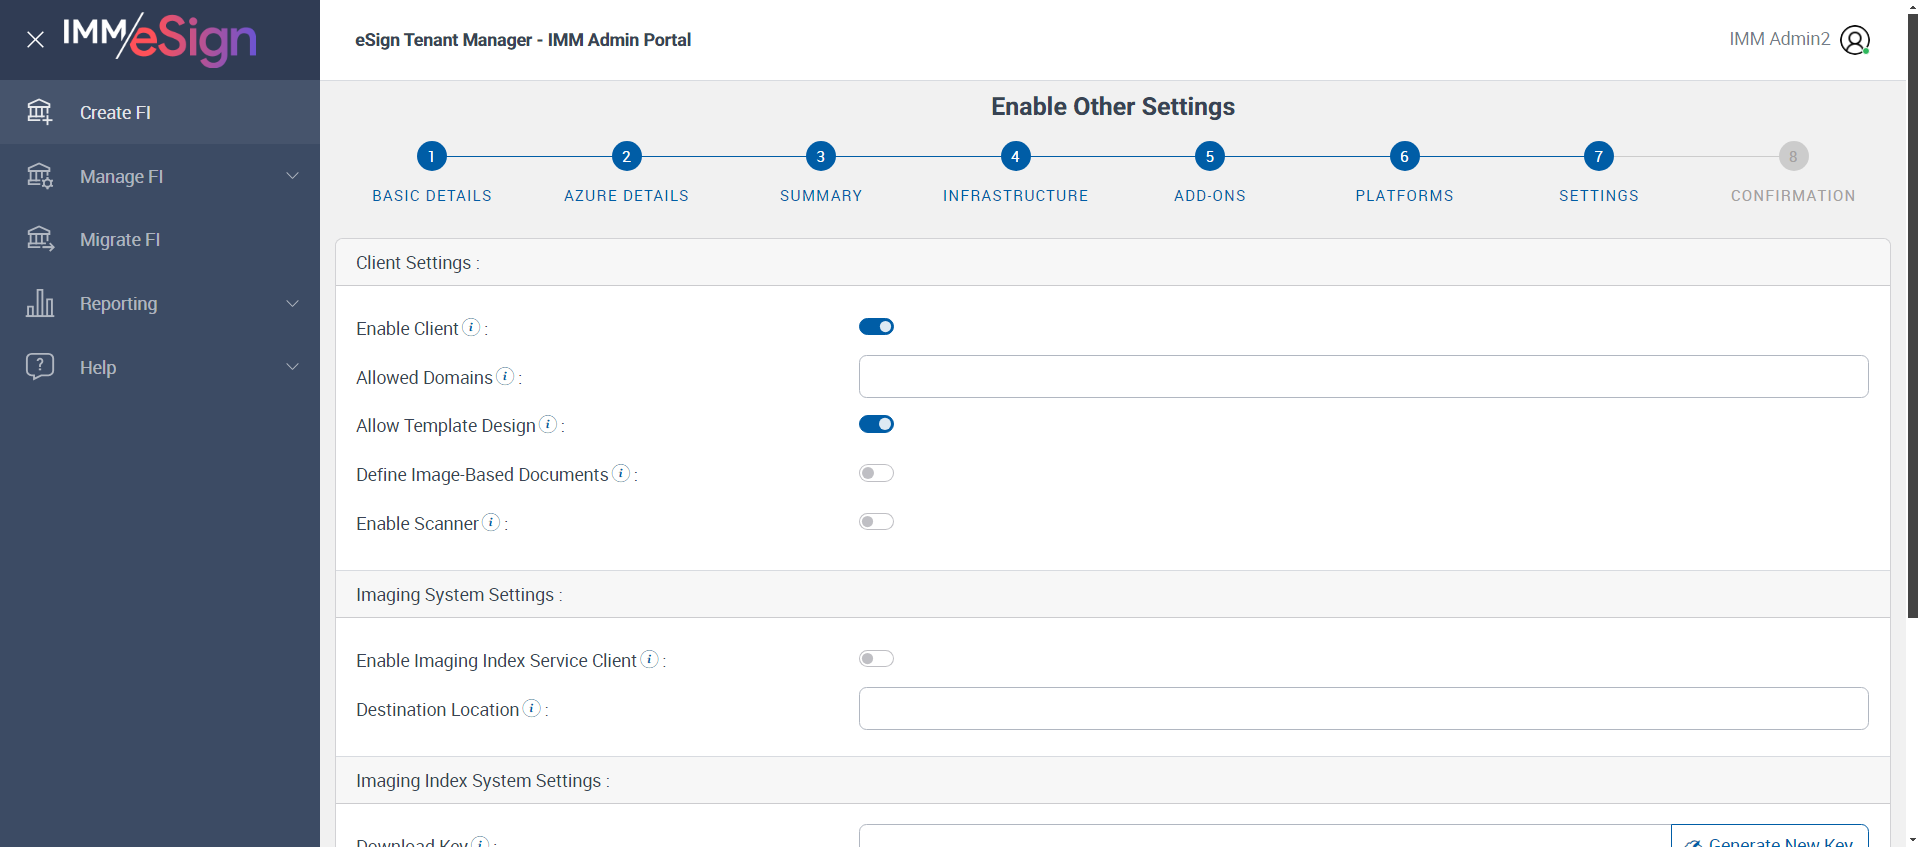Click info icon next to Enable Client
This screenshot has height=847, width=1920.
(x=471, y=327)
